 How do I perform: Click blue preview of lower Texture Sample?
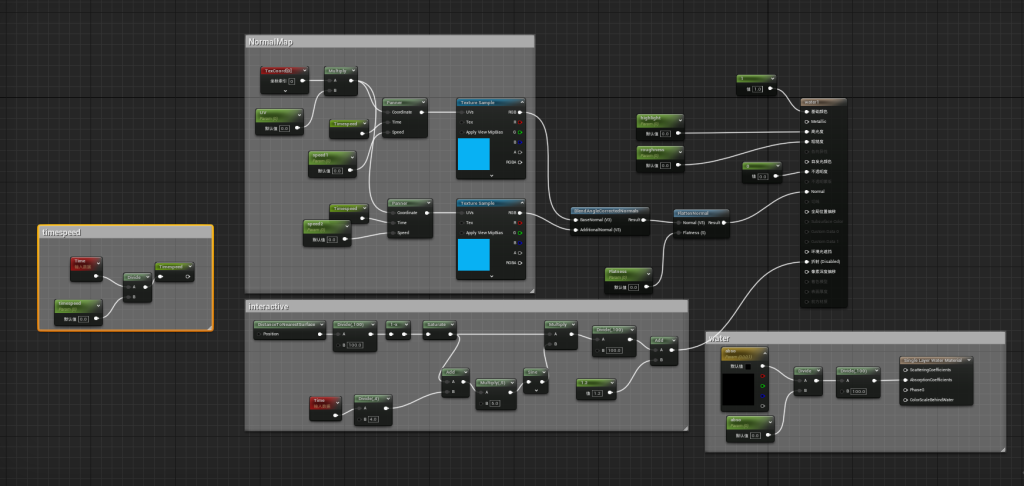tap(473, 255)
